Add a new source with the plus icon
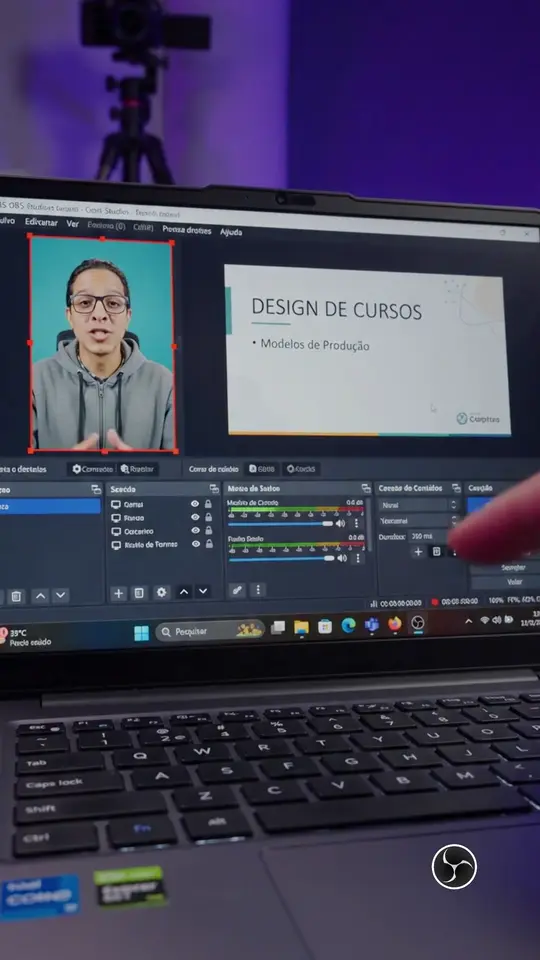This screenshot has height=960, width=540. click(x=119, y=593)
